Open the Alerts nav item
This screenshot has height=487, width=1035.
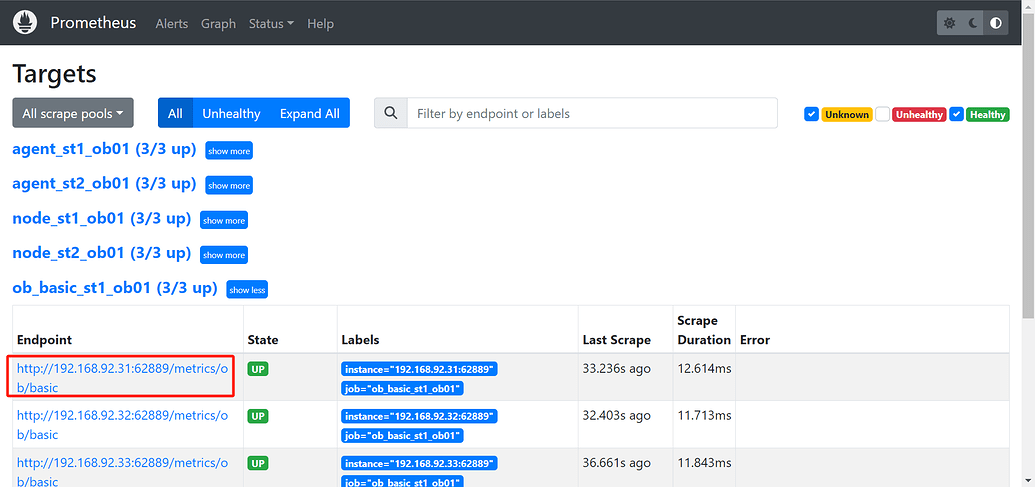[x=172, y=23]
